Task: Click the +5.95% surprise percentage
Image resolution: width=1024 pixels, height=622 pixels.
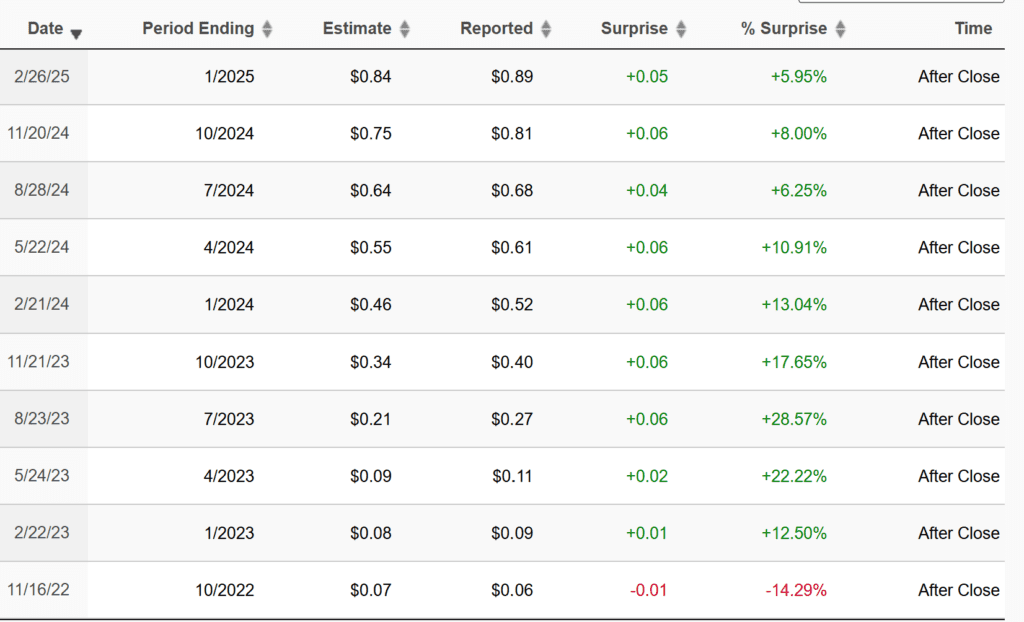Action: pos(798,76)
